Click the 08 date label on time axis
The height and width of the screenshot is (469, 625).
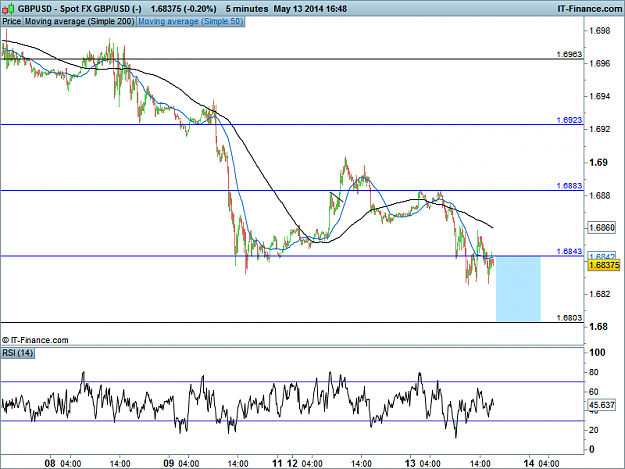coord(50,463)
